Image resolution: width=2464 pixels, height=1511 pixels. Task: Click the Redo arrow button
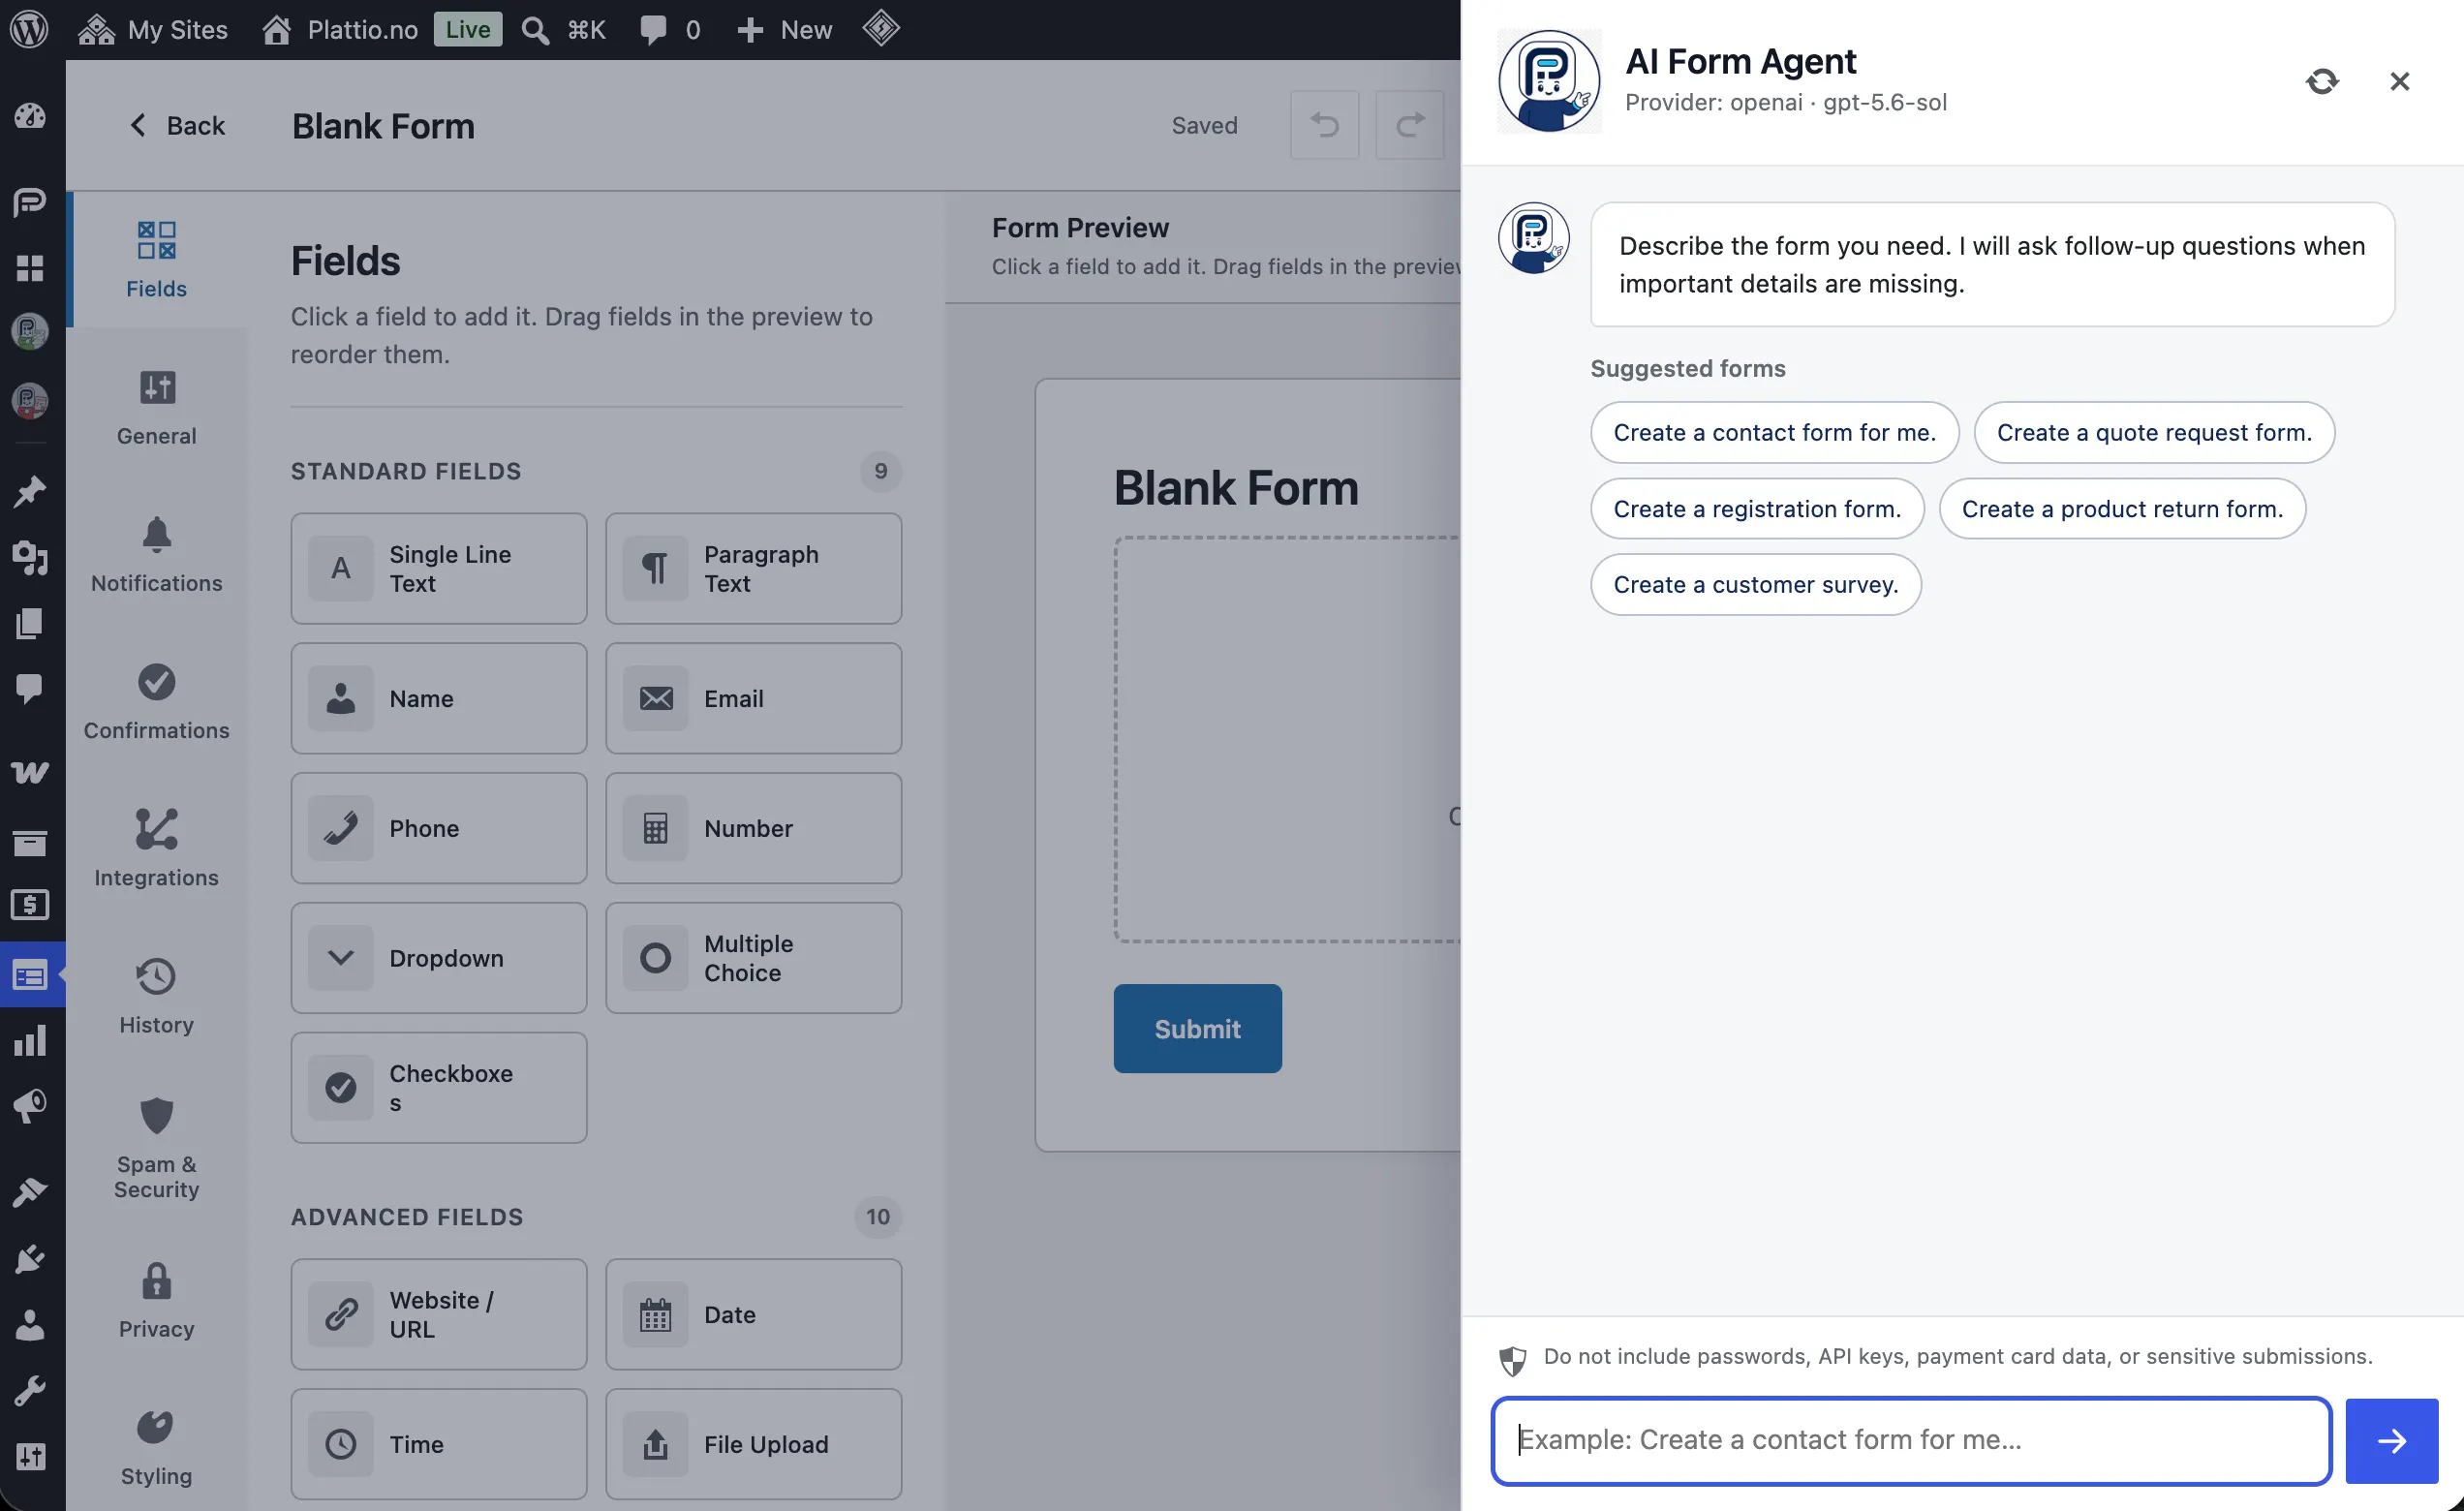(1409, 125)
